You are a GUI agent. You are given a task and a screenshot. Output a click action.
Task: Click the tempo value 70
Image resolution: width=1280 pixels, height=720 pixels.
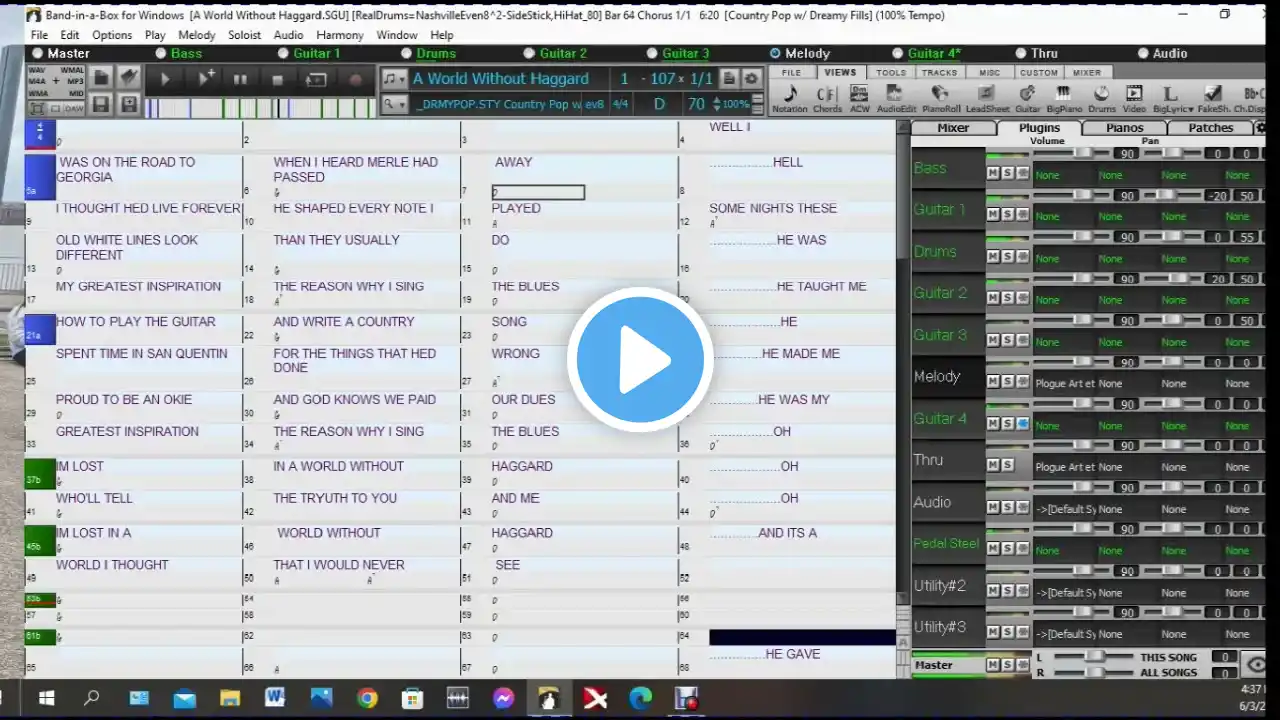696,104
